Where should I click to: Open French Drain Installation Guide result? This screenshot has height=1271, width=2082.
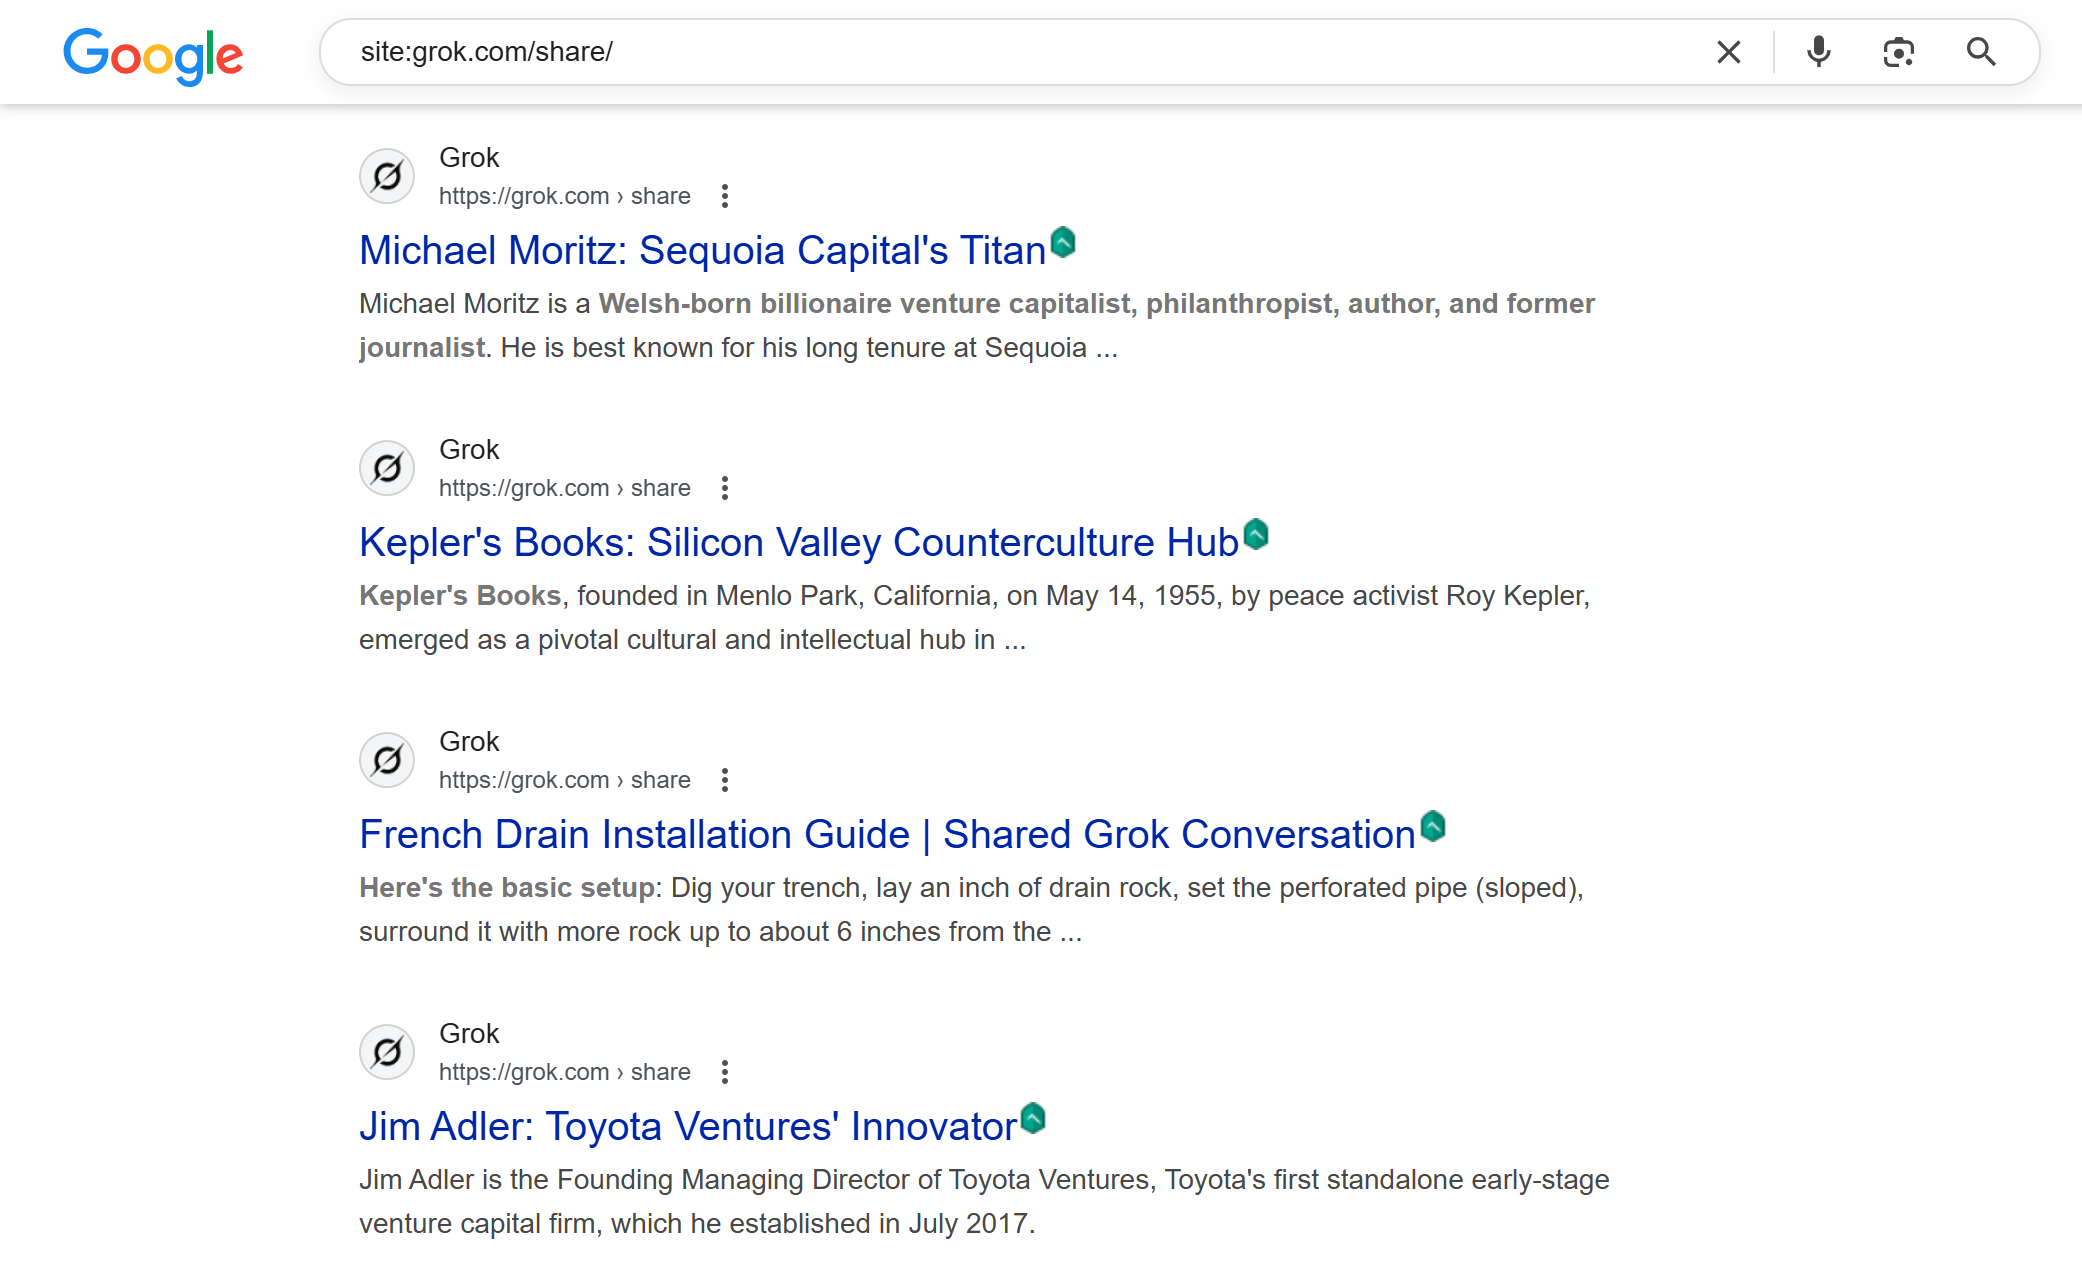click(887, 834)
